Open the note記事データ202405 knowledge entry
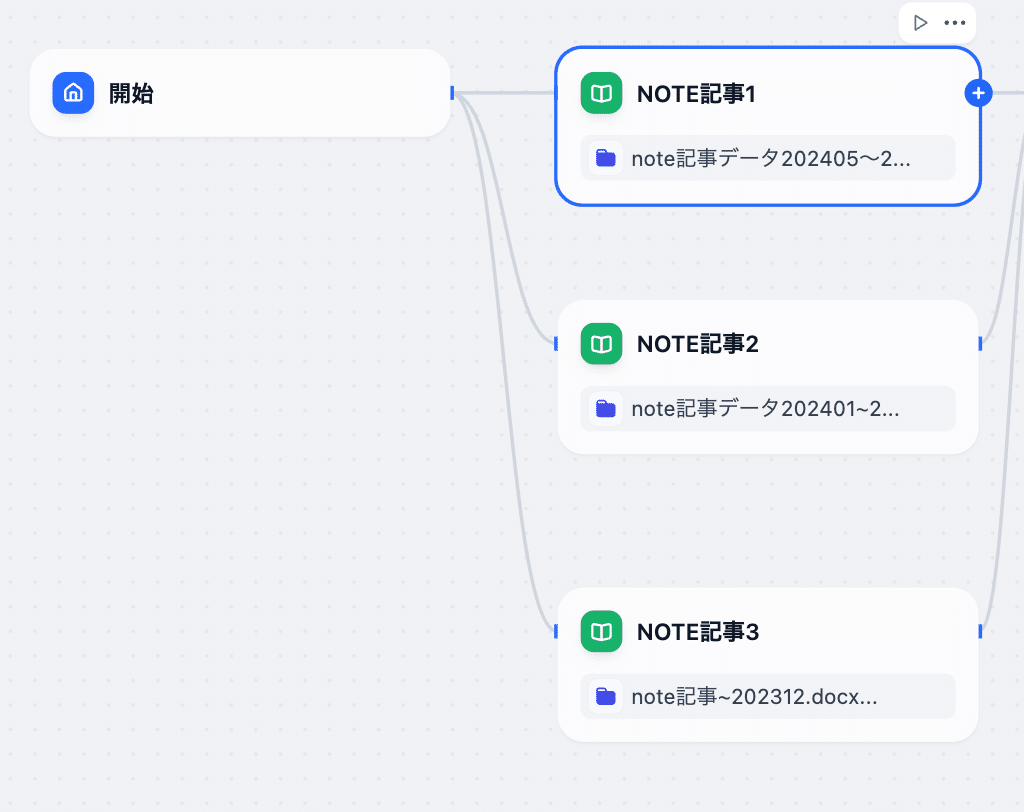 pyautogui.click(x=770, y=158)
